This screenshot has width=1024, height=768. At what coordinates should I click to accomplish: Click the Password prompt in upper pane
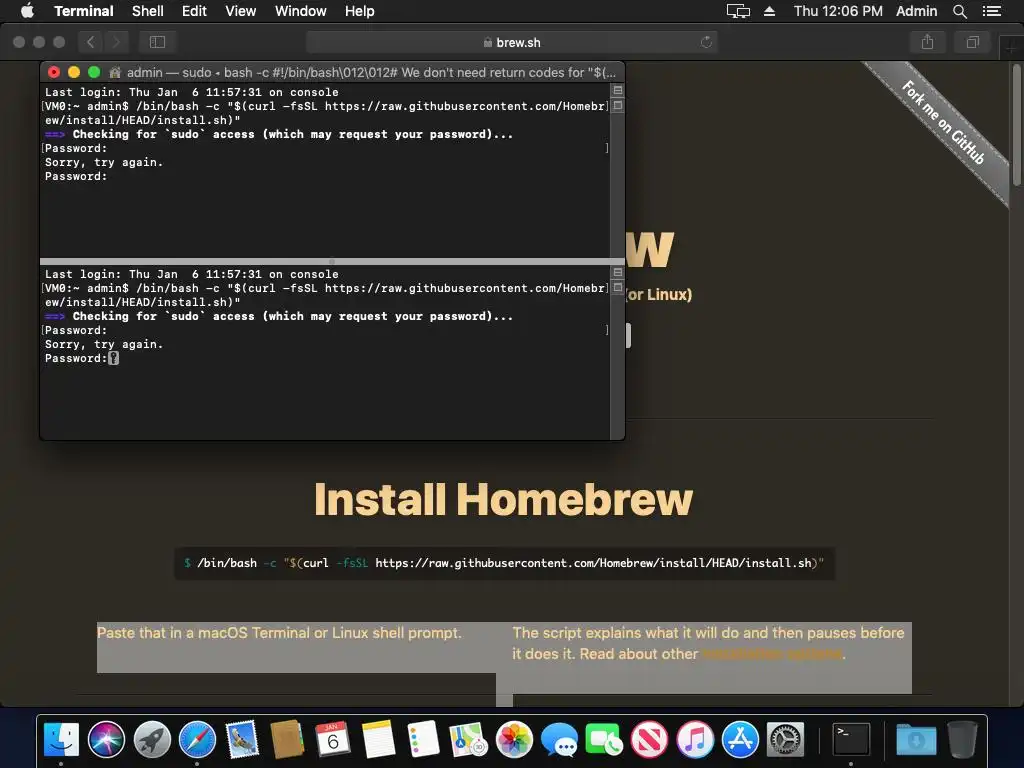(76, 176)
